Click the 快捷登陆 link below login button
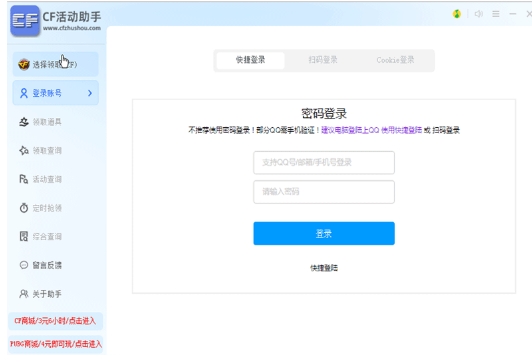This screenshot has width=532, height=363. coord(324,268)
